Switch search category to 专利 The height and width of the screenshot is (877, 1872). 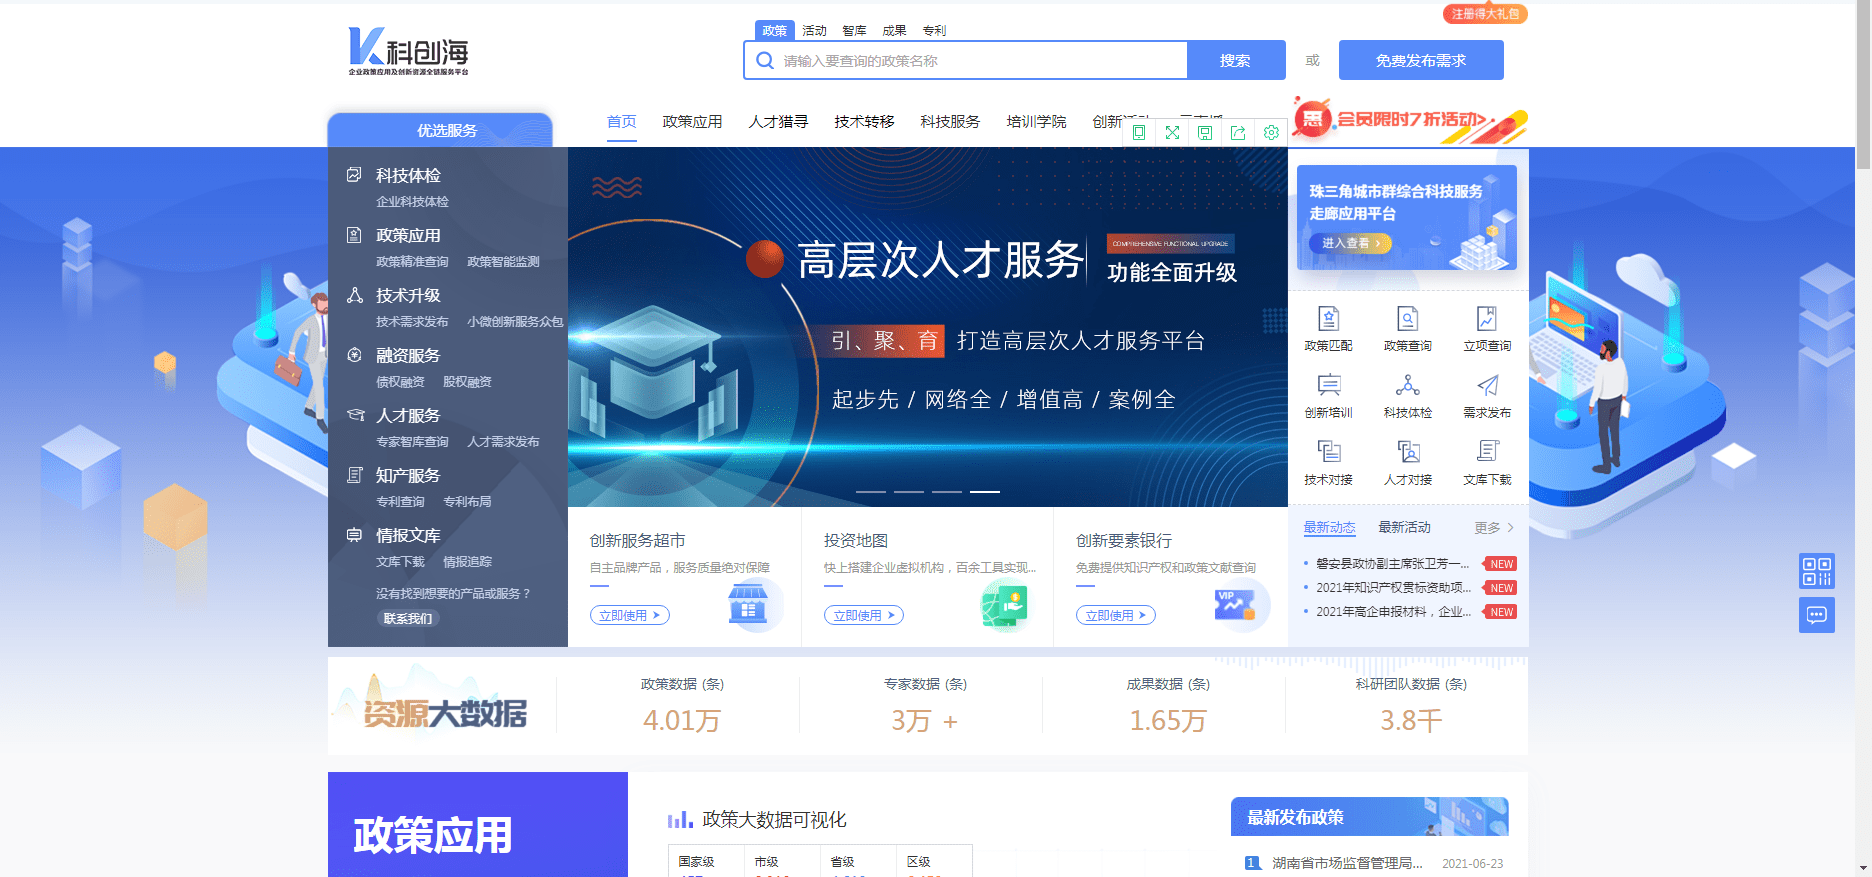934,31
